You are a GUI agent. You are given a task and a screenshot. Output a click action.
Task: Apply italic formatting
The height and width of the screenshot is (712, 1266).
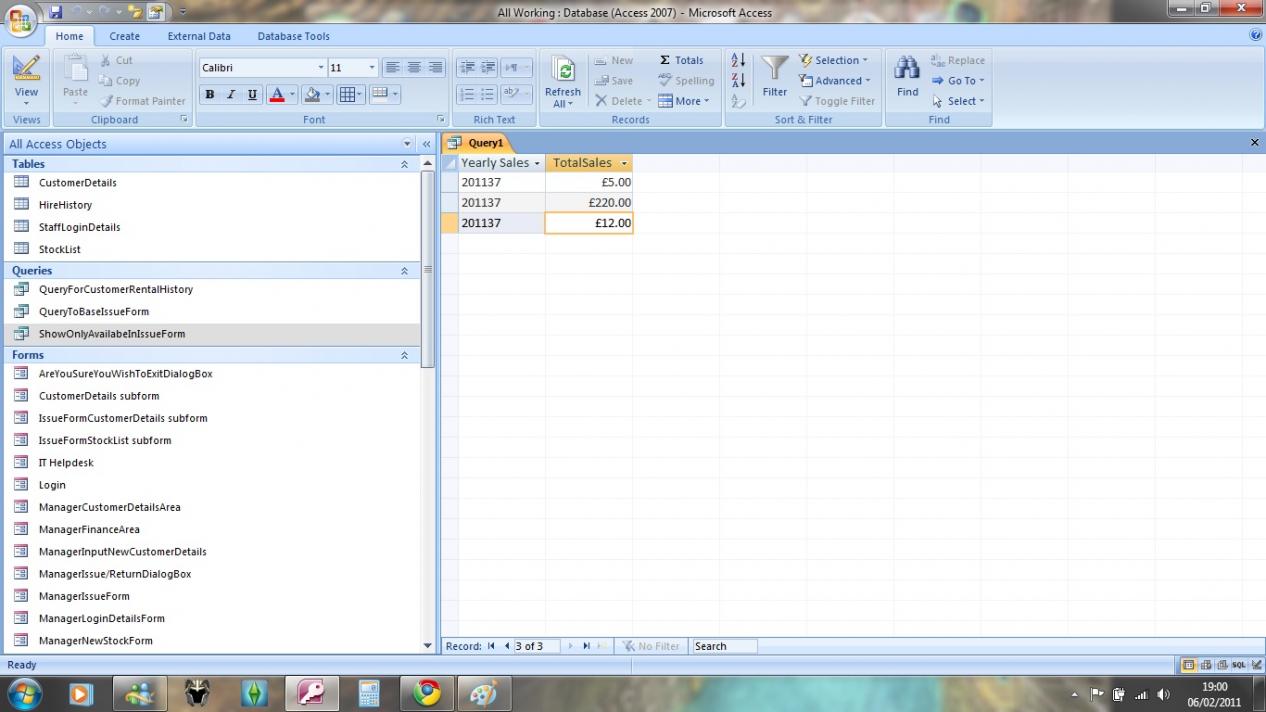click(x=230, y=95)
